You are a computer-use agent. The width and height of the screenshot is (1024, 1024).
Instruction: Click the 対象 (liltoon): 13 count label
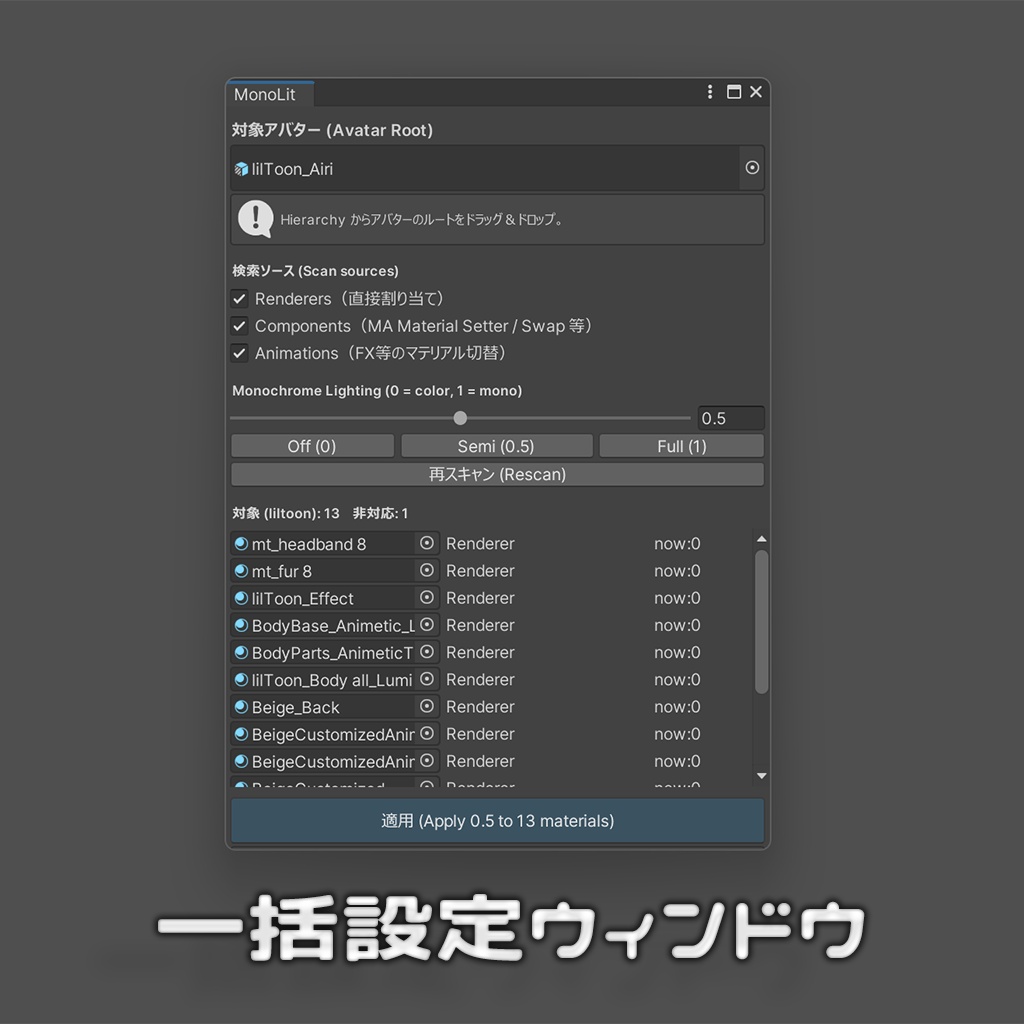tap(286, 513)
